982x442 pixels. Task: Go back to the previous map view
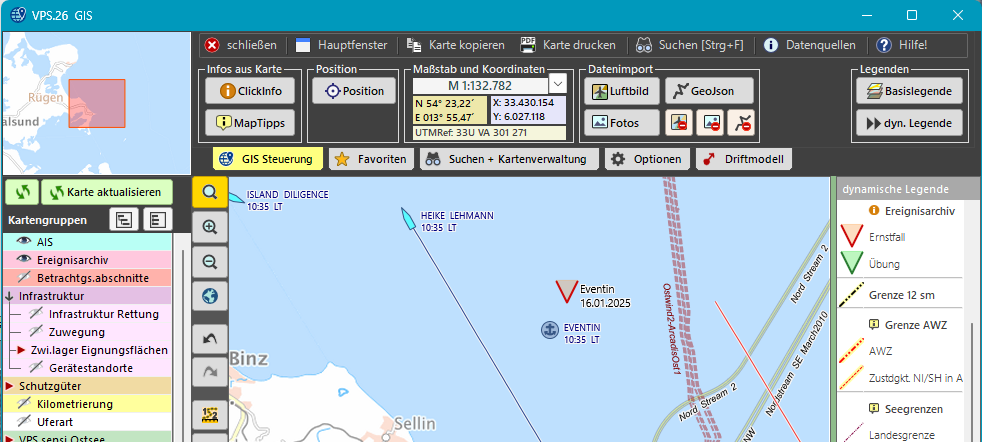point(209,340)
